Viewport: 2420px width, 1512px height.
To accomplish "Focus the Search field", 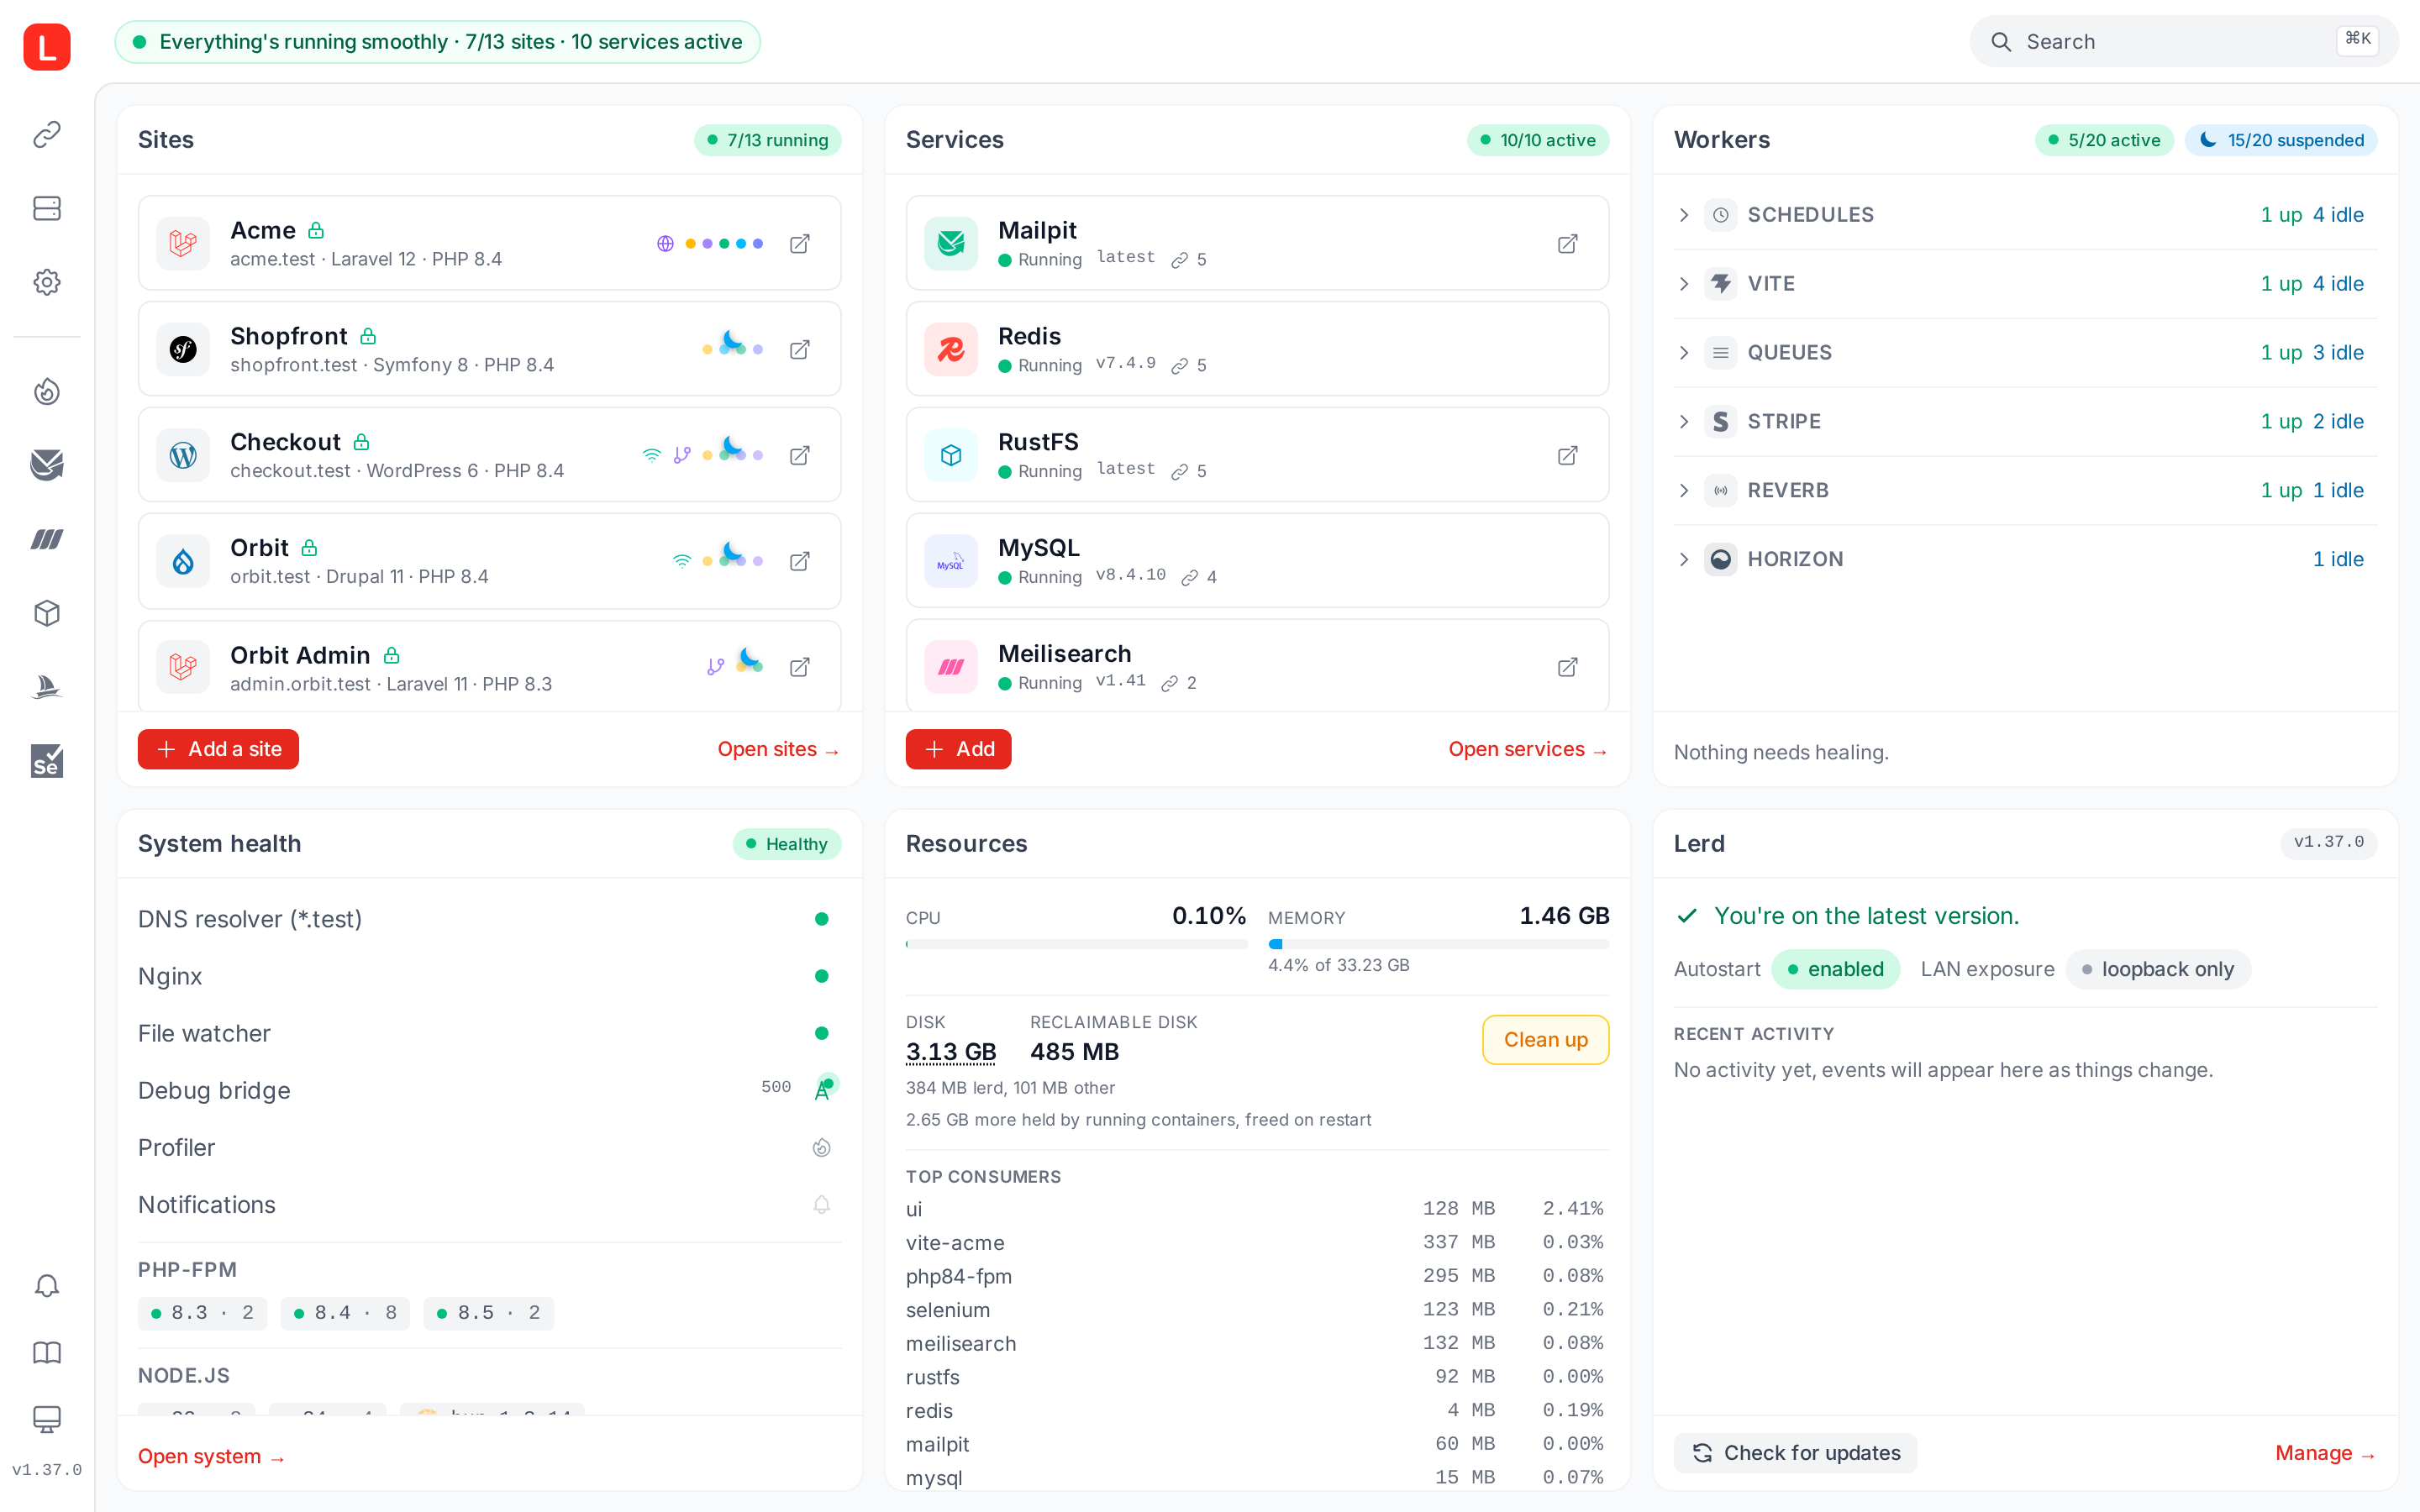I will (2183, 41).
